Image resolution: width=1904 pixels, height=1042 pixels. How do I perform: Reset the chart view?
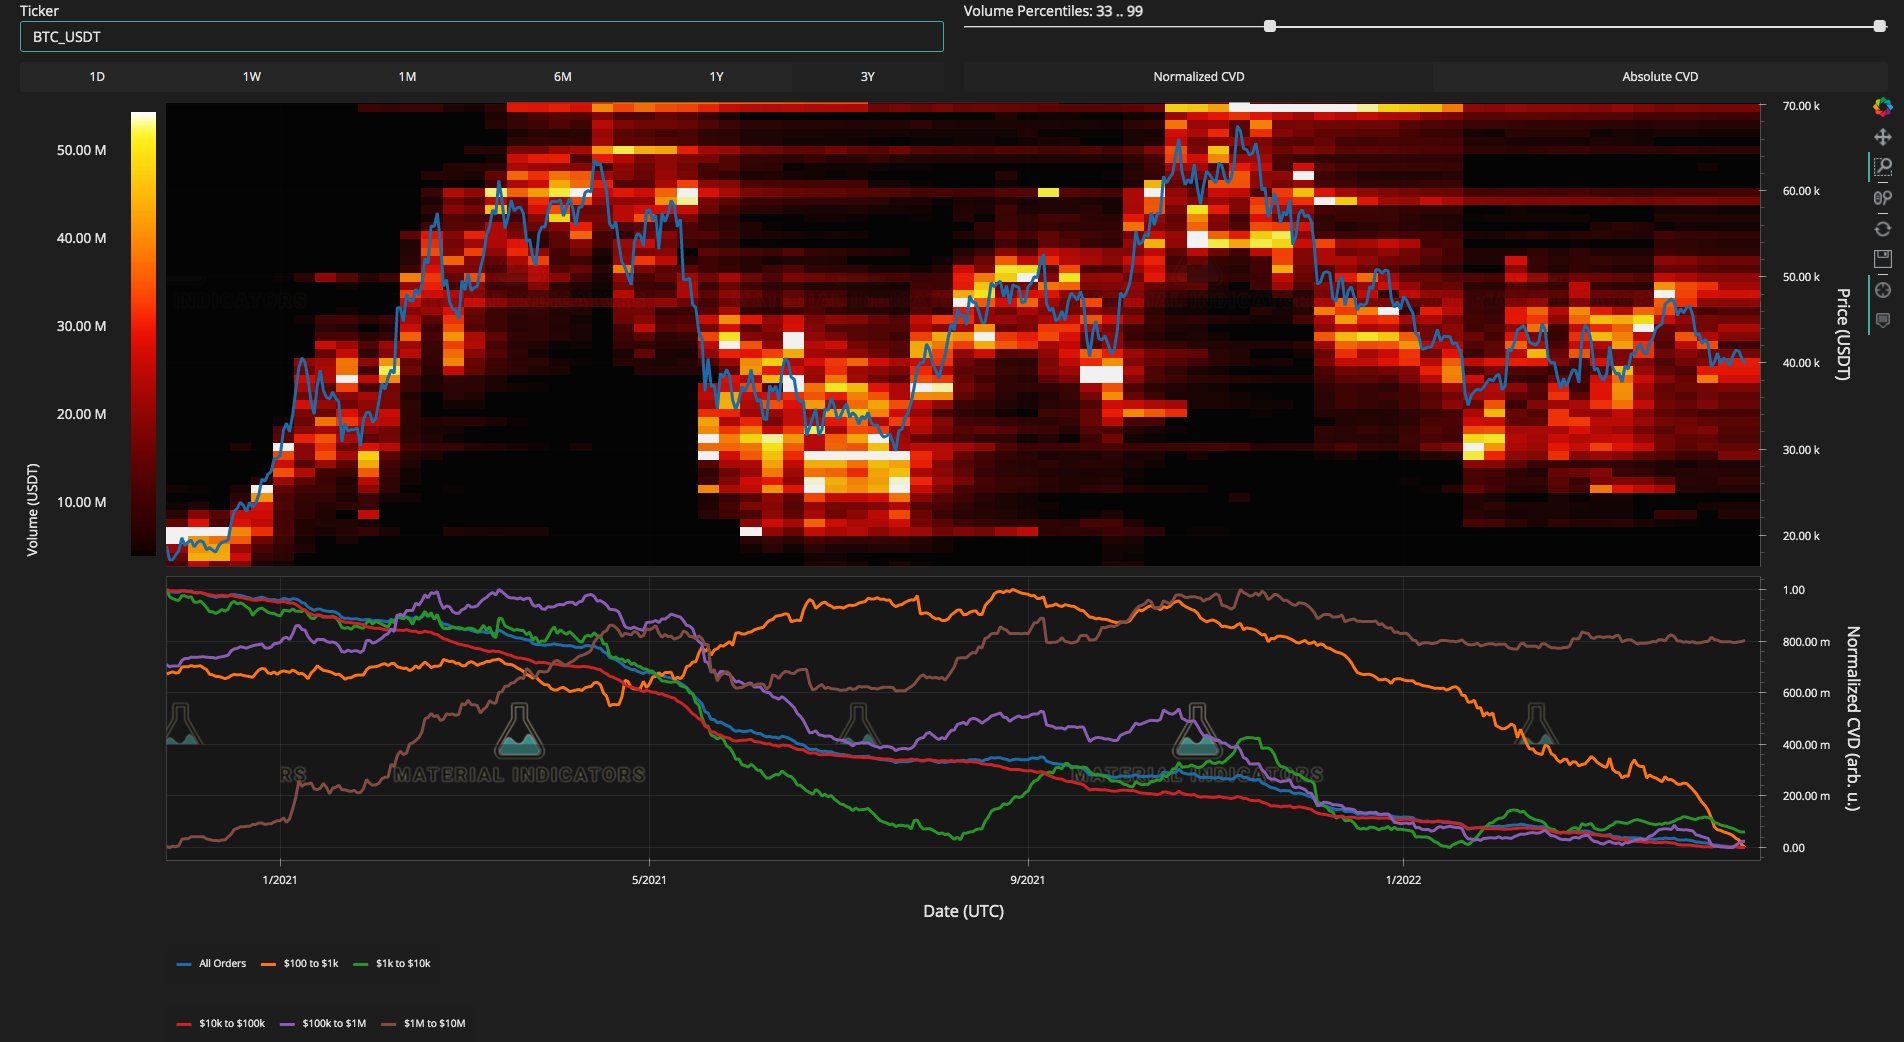(x=1882, y=229)
